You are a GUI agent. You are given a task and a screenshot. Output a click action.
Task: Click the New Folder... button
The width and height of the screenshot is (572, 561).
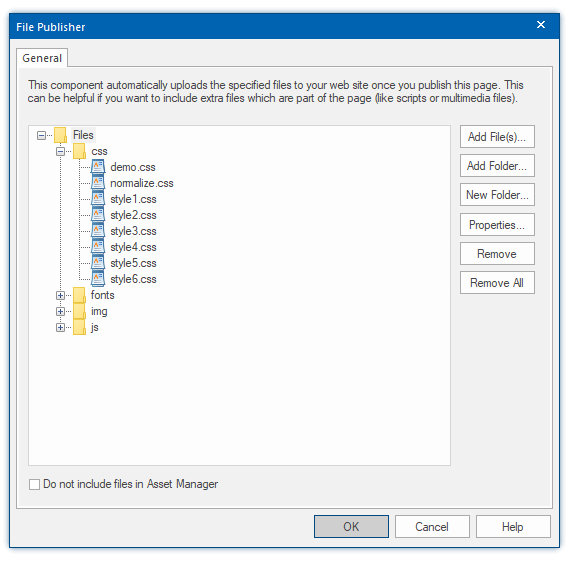coord(497,195)
